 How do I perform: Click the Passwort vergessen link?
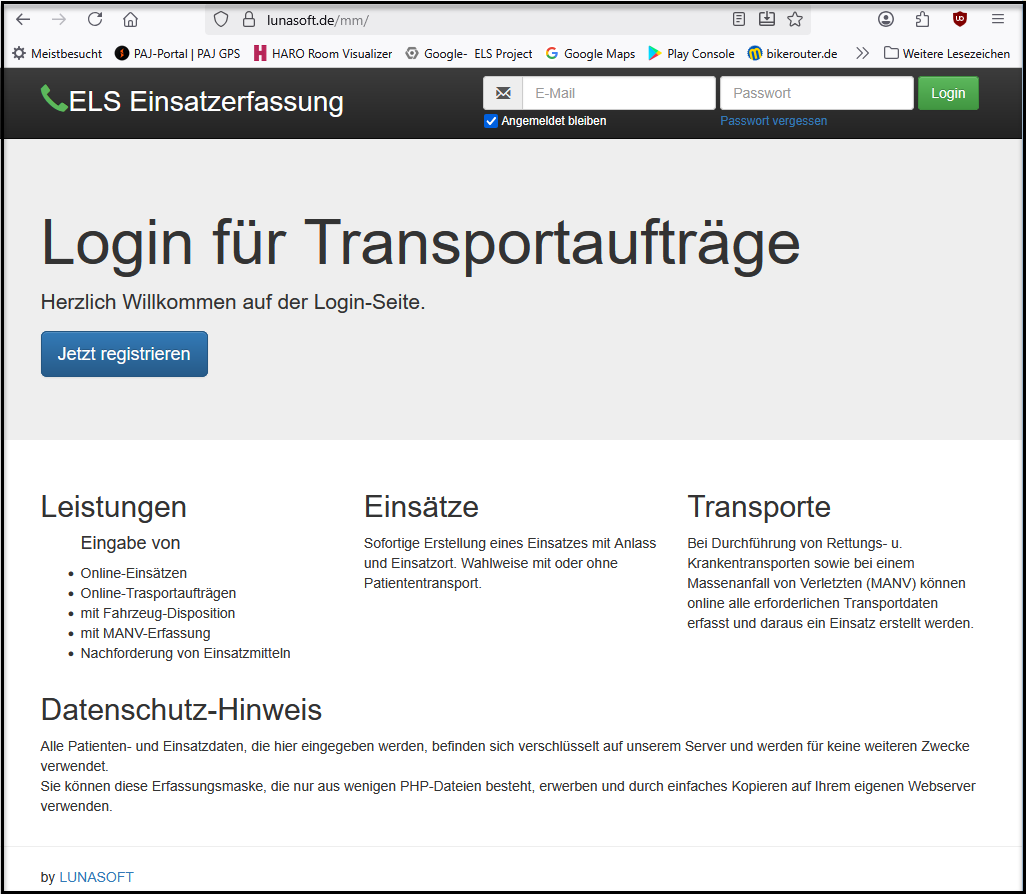click(773, 121)
